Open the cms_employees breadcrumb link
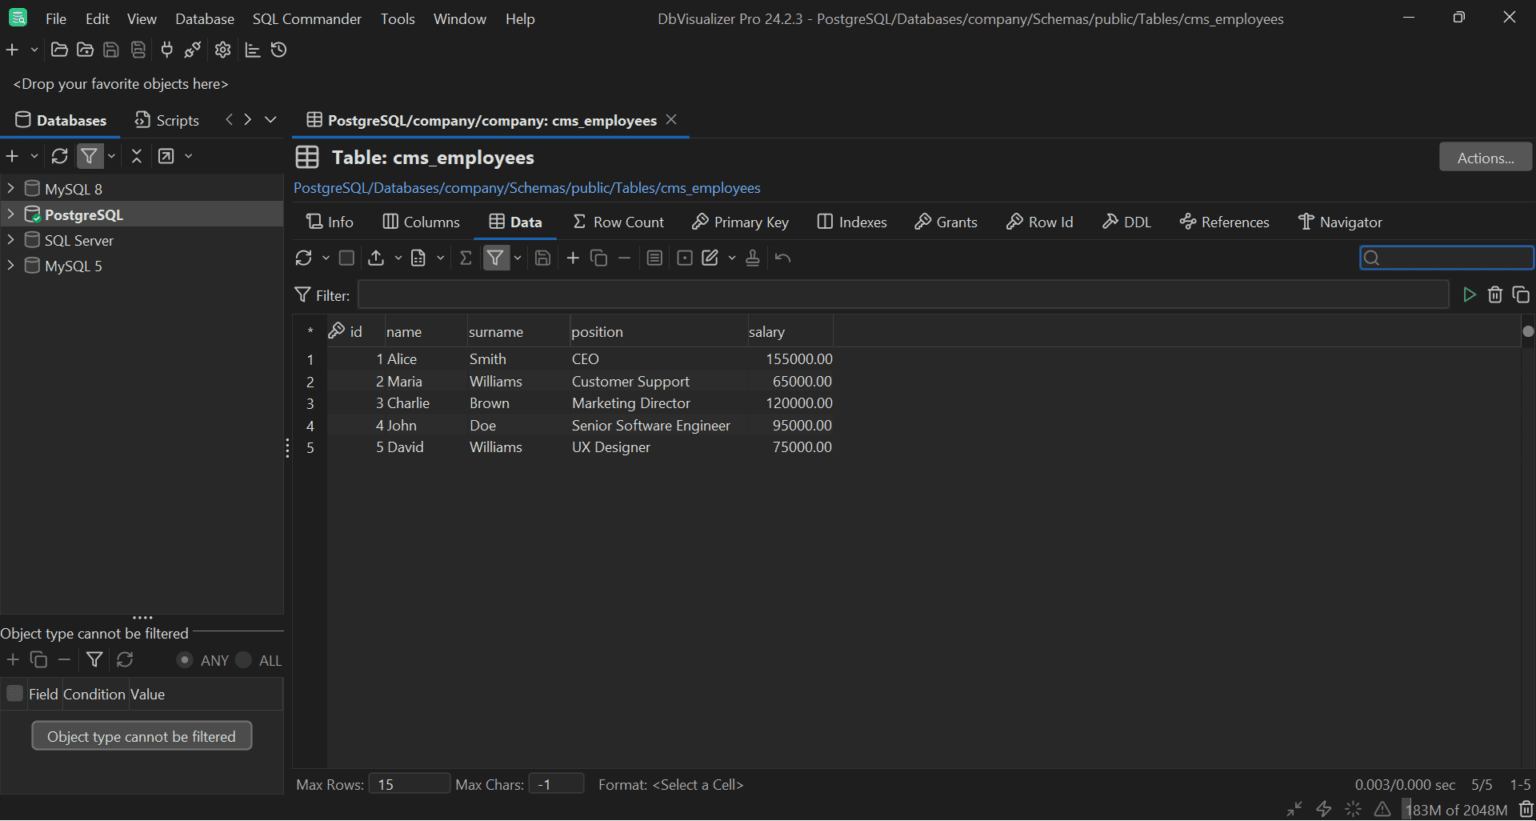Viewport: 1536px width, 821px height. (714, 188)
